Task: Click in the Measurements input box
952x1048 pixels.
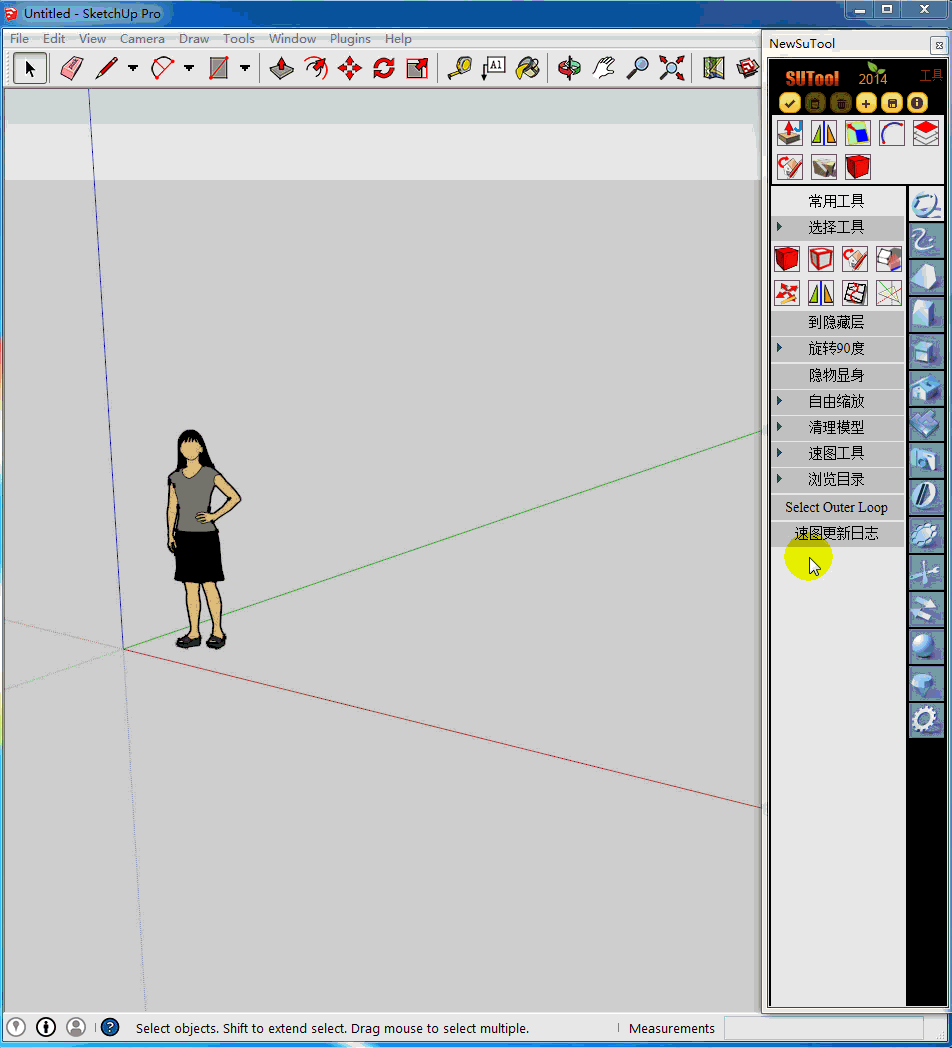Action: (x=824, y=1028)
